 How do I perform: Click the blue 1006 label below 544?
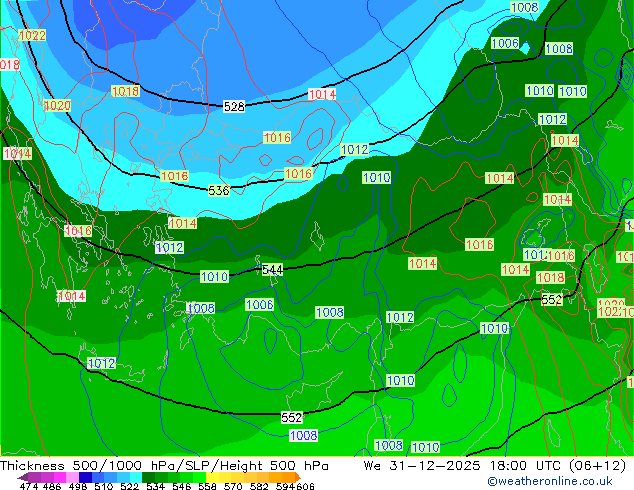[x=260, y=305]
